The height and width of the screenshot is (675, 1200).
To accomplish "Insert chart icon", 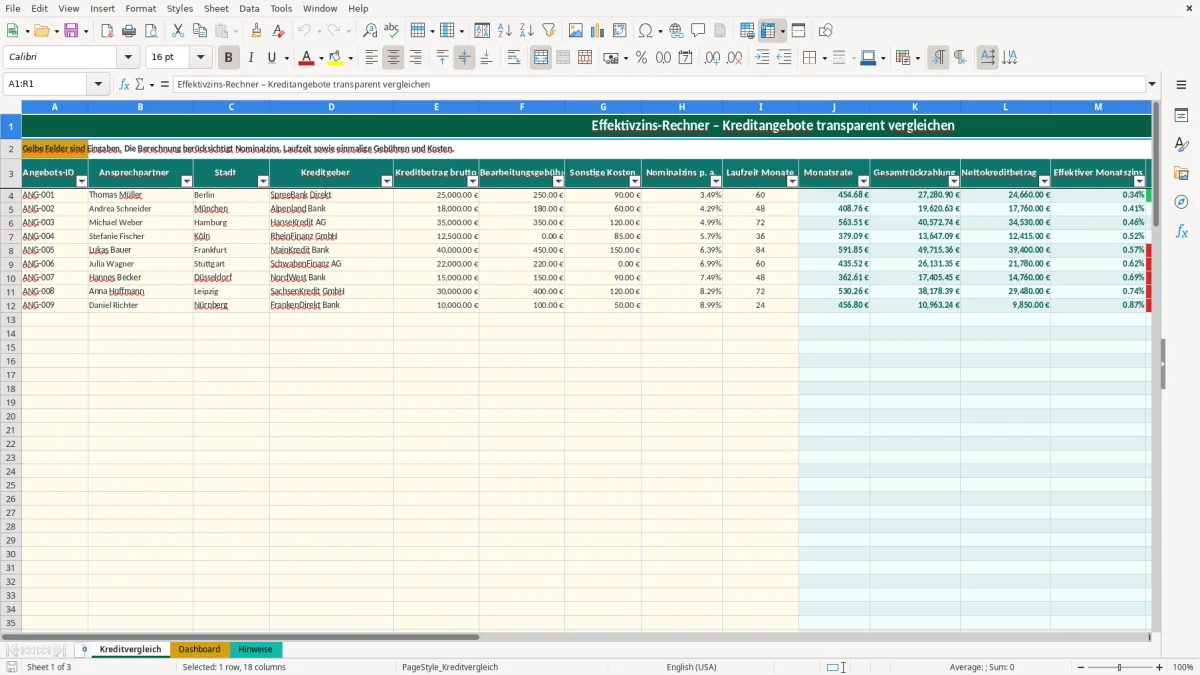I will 598,31.
